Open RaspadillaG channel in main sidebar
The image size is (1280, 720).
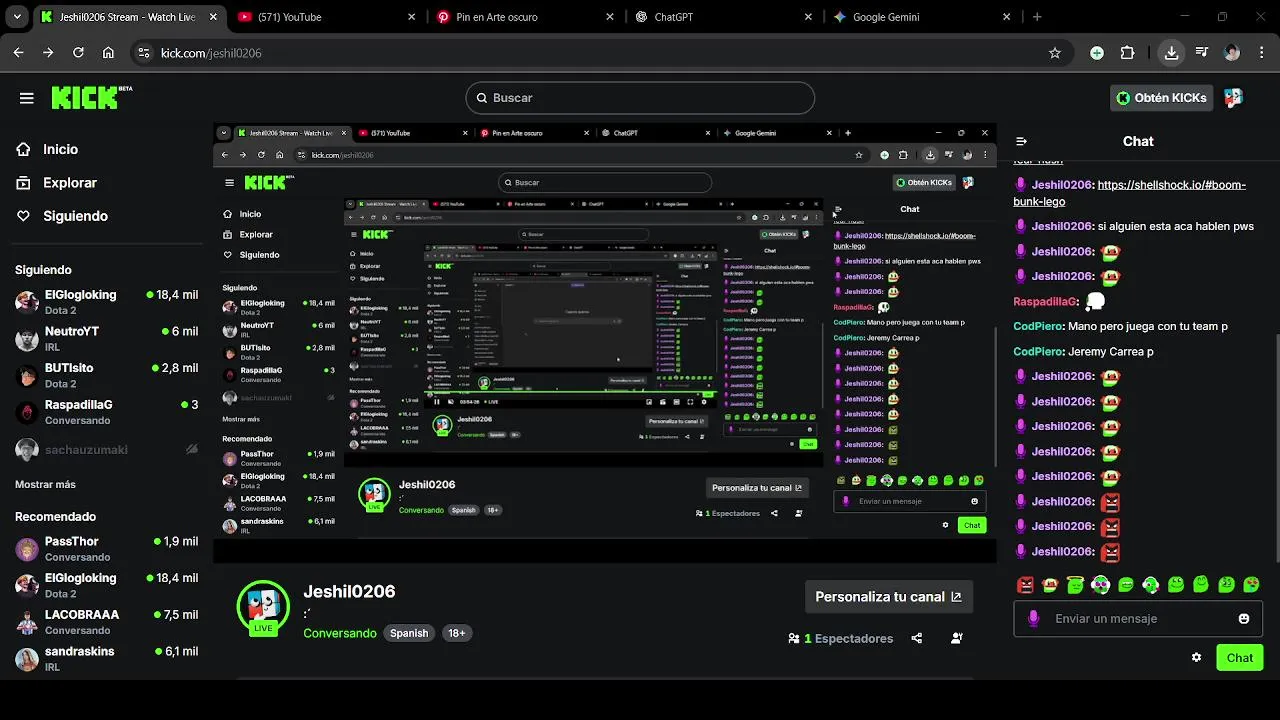pyautogui.click(x=106, y=412)
